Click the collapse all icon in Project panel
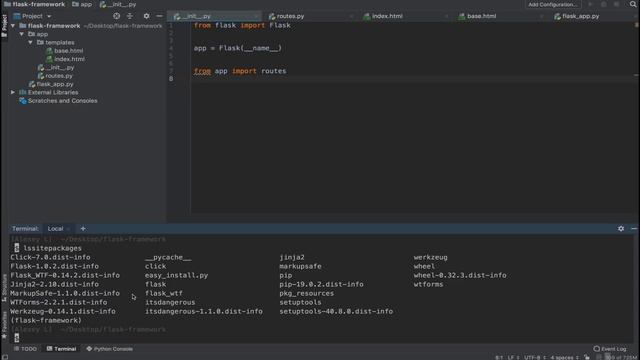 point(130,16)
